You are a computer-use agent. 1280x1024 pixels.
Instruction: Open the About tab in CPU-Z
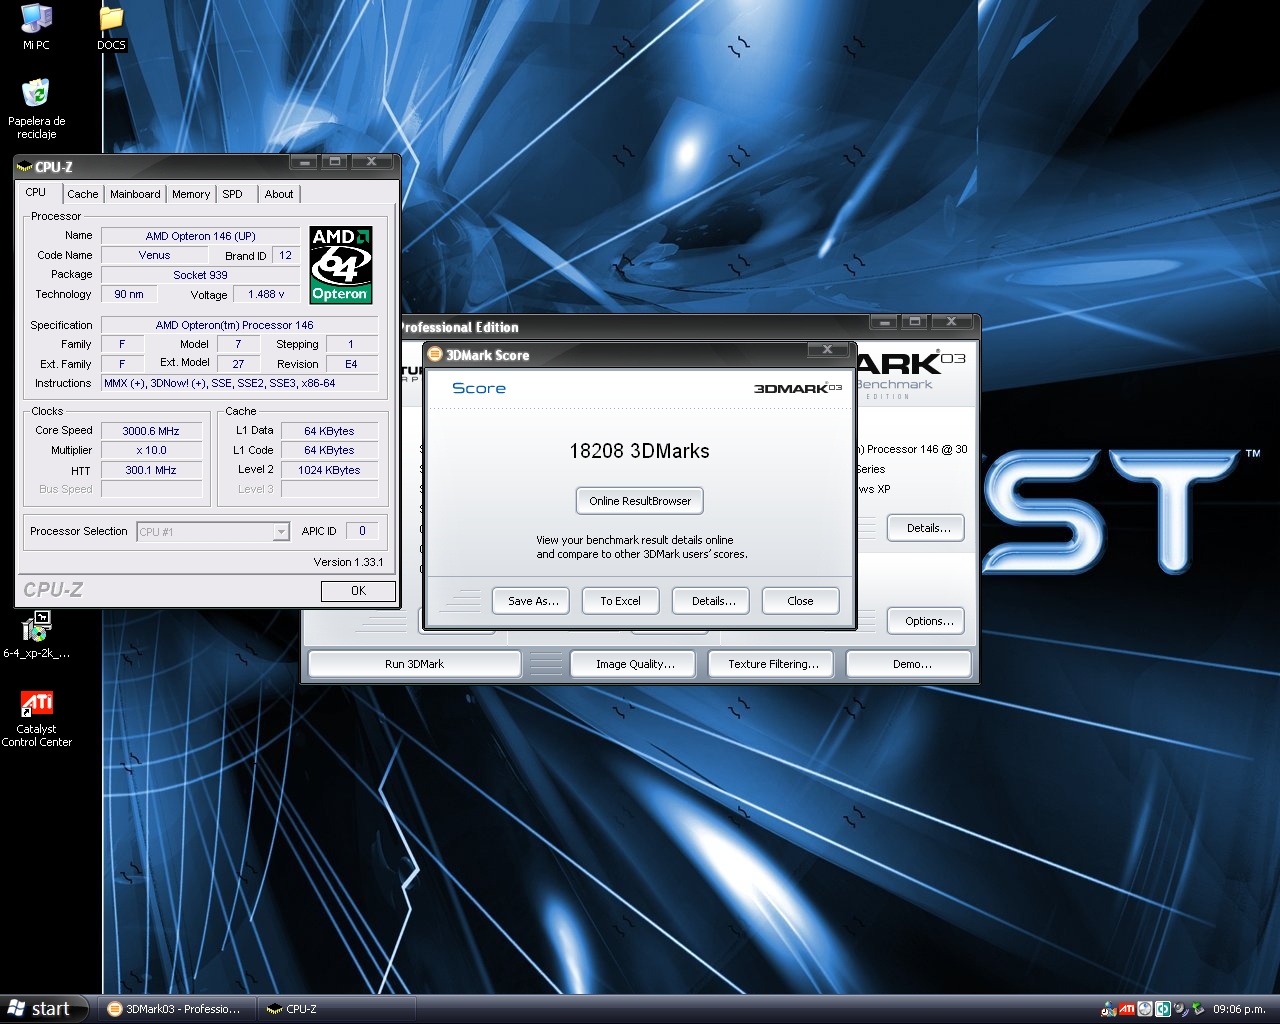279,194
